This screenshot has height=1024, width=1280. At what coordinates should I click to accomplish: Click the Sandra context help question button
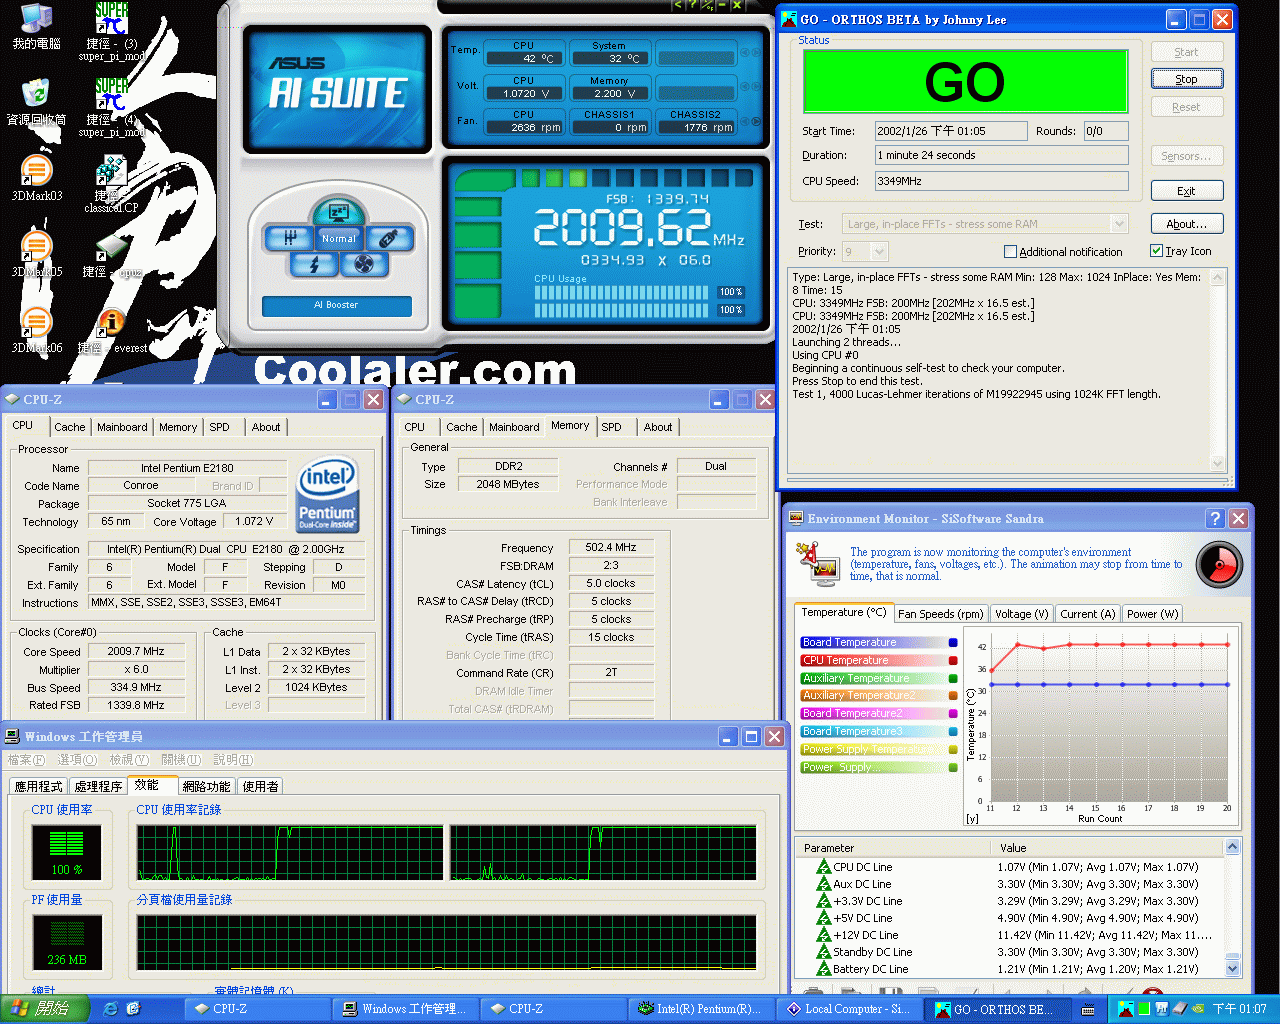[x=1215, y=518]
